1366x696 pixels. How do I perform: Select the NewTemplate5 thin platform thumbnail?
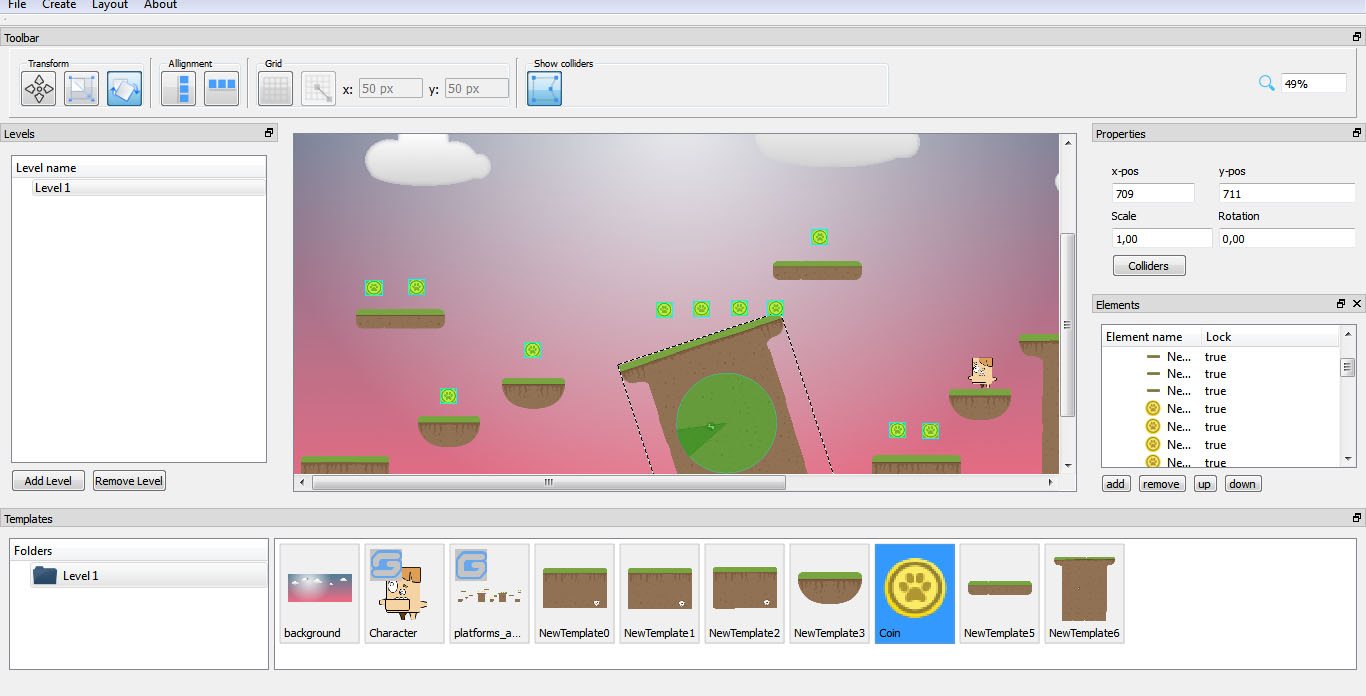[999, 594]
